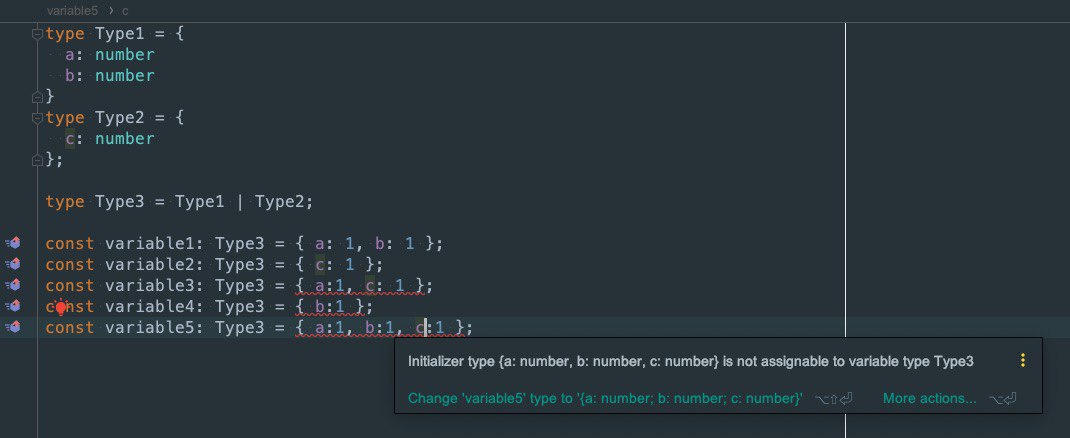Open the tooltip's three-dot options menu

(1022, 361)
